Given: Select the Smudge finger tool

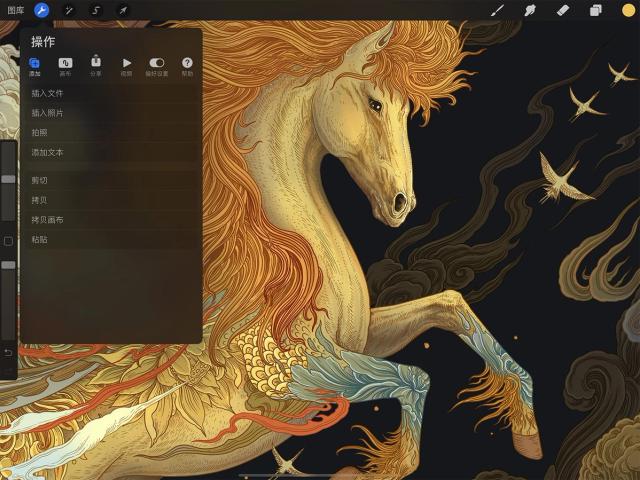Looking at the screenshot, I should (530, 10).
